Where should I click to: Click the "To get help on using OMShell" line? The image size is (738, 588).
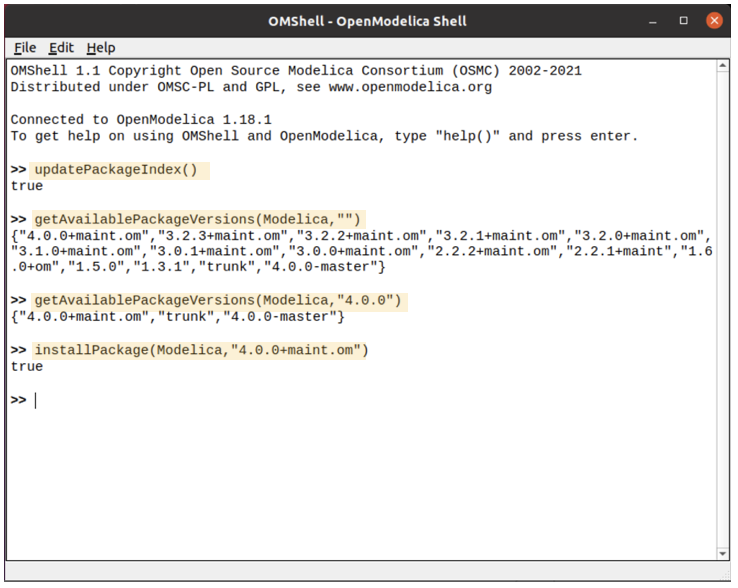[325, 136]
